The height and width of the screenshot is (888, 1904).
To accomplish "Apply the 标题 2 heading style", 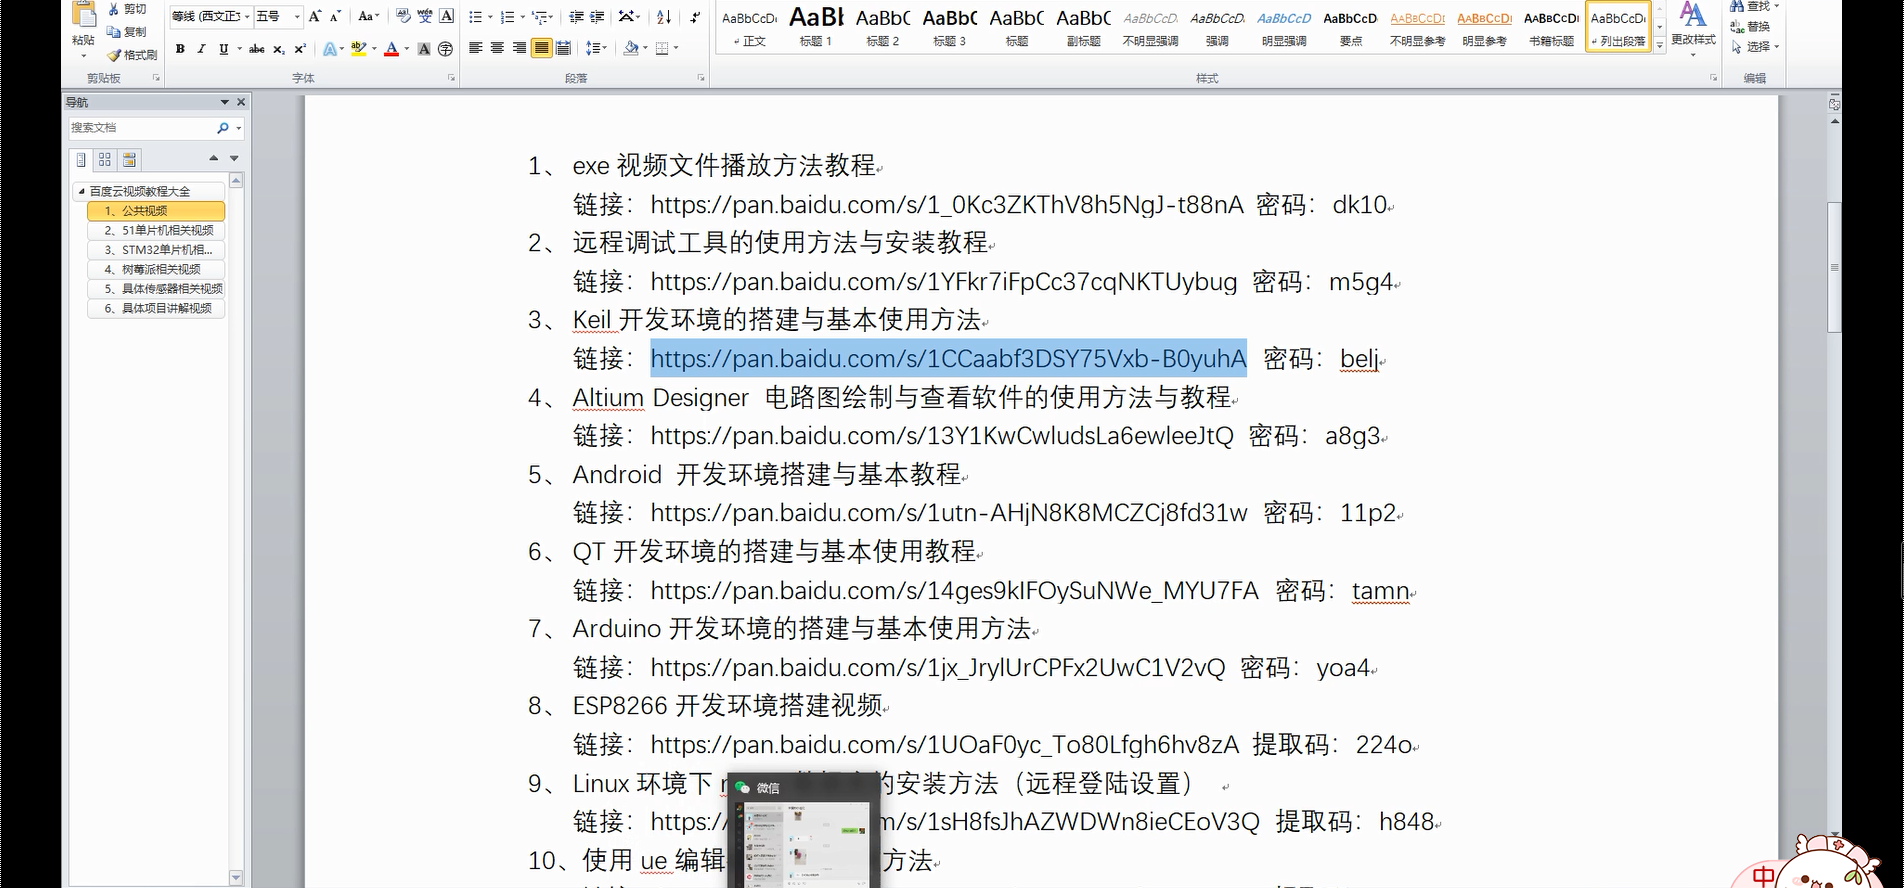I will 883,27.
